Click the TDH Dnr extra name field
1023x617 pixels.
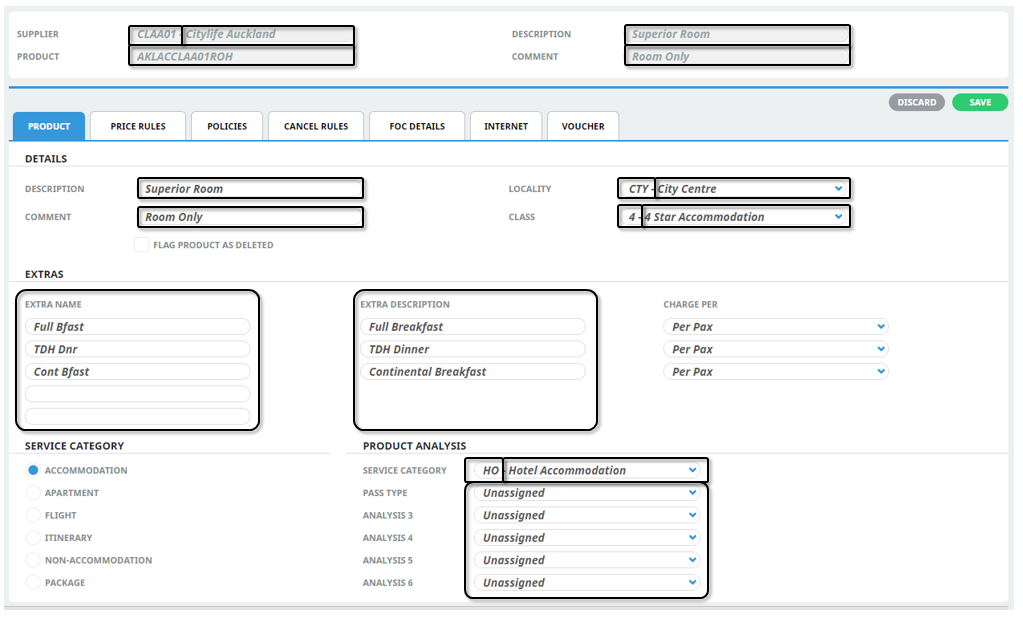[138, 350]
